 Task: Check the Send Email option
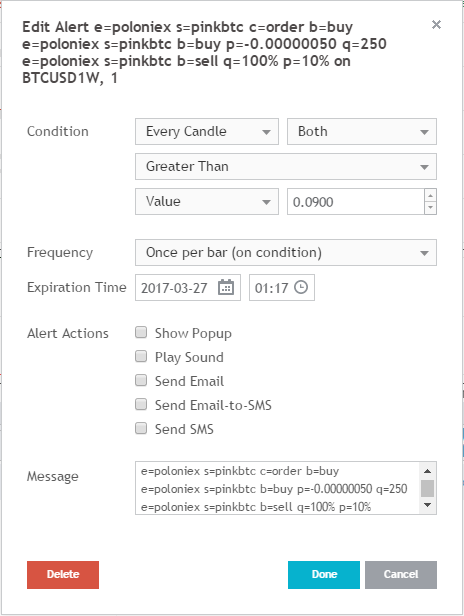coord(141,380)
